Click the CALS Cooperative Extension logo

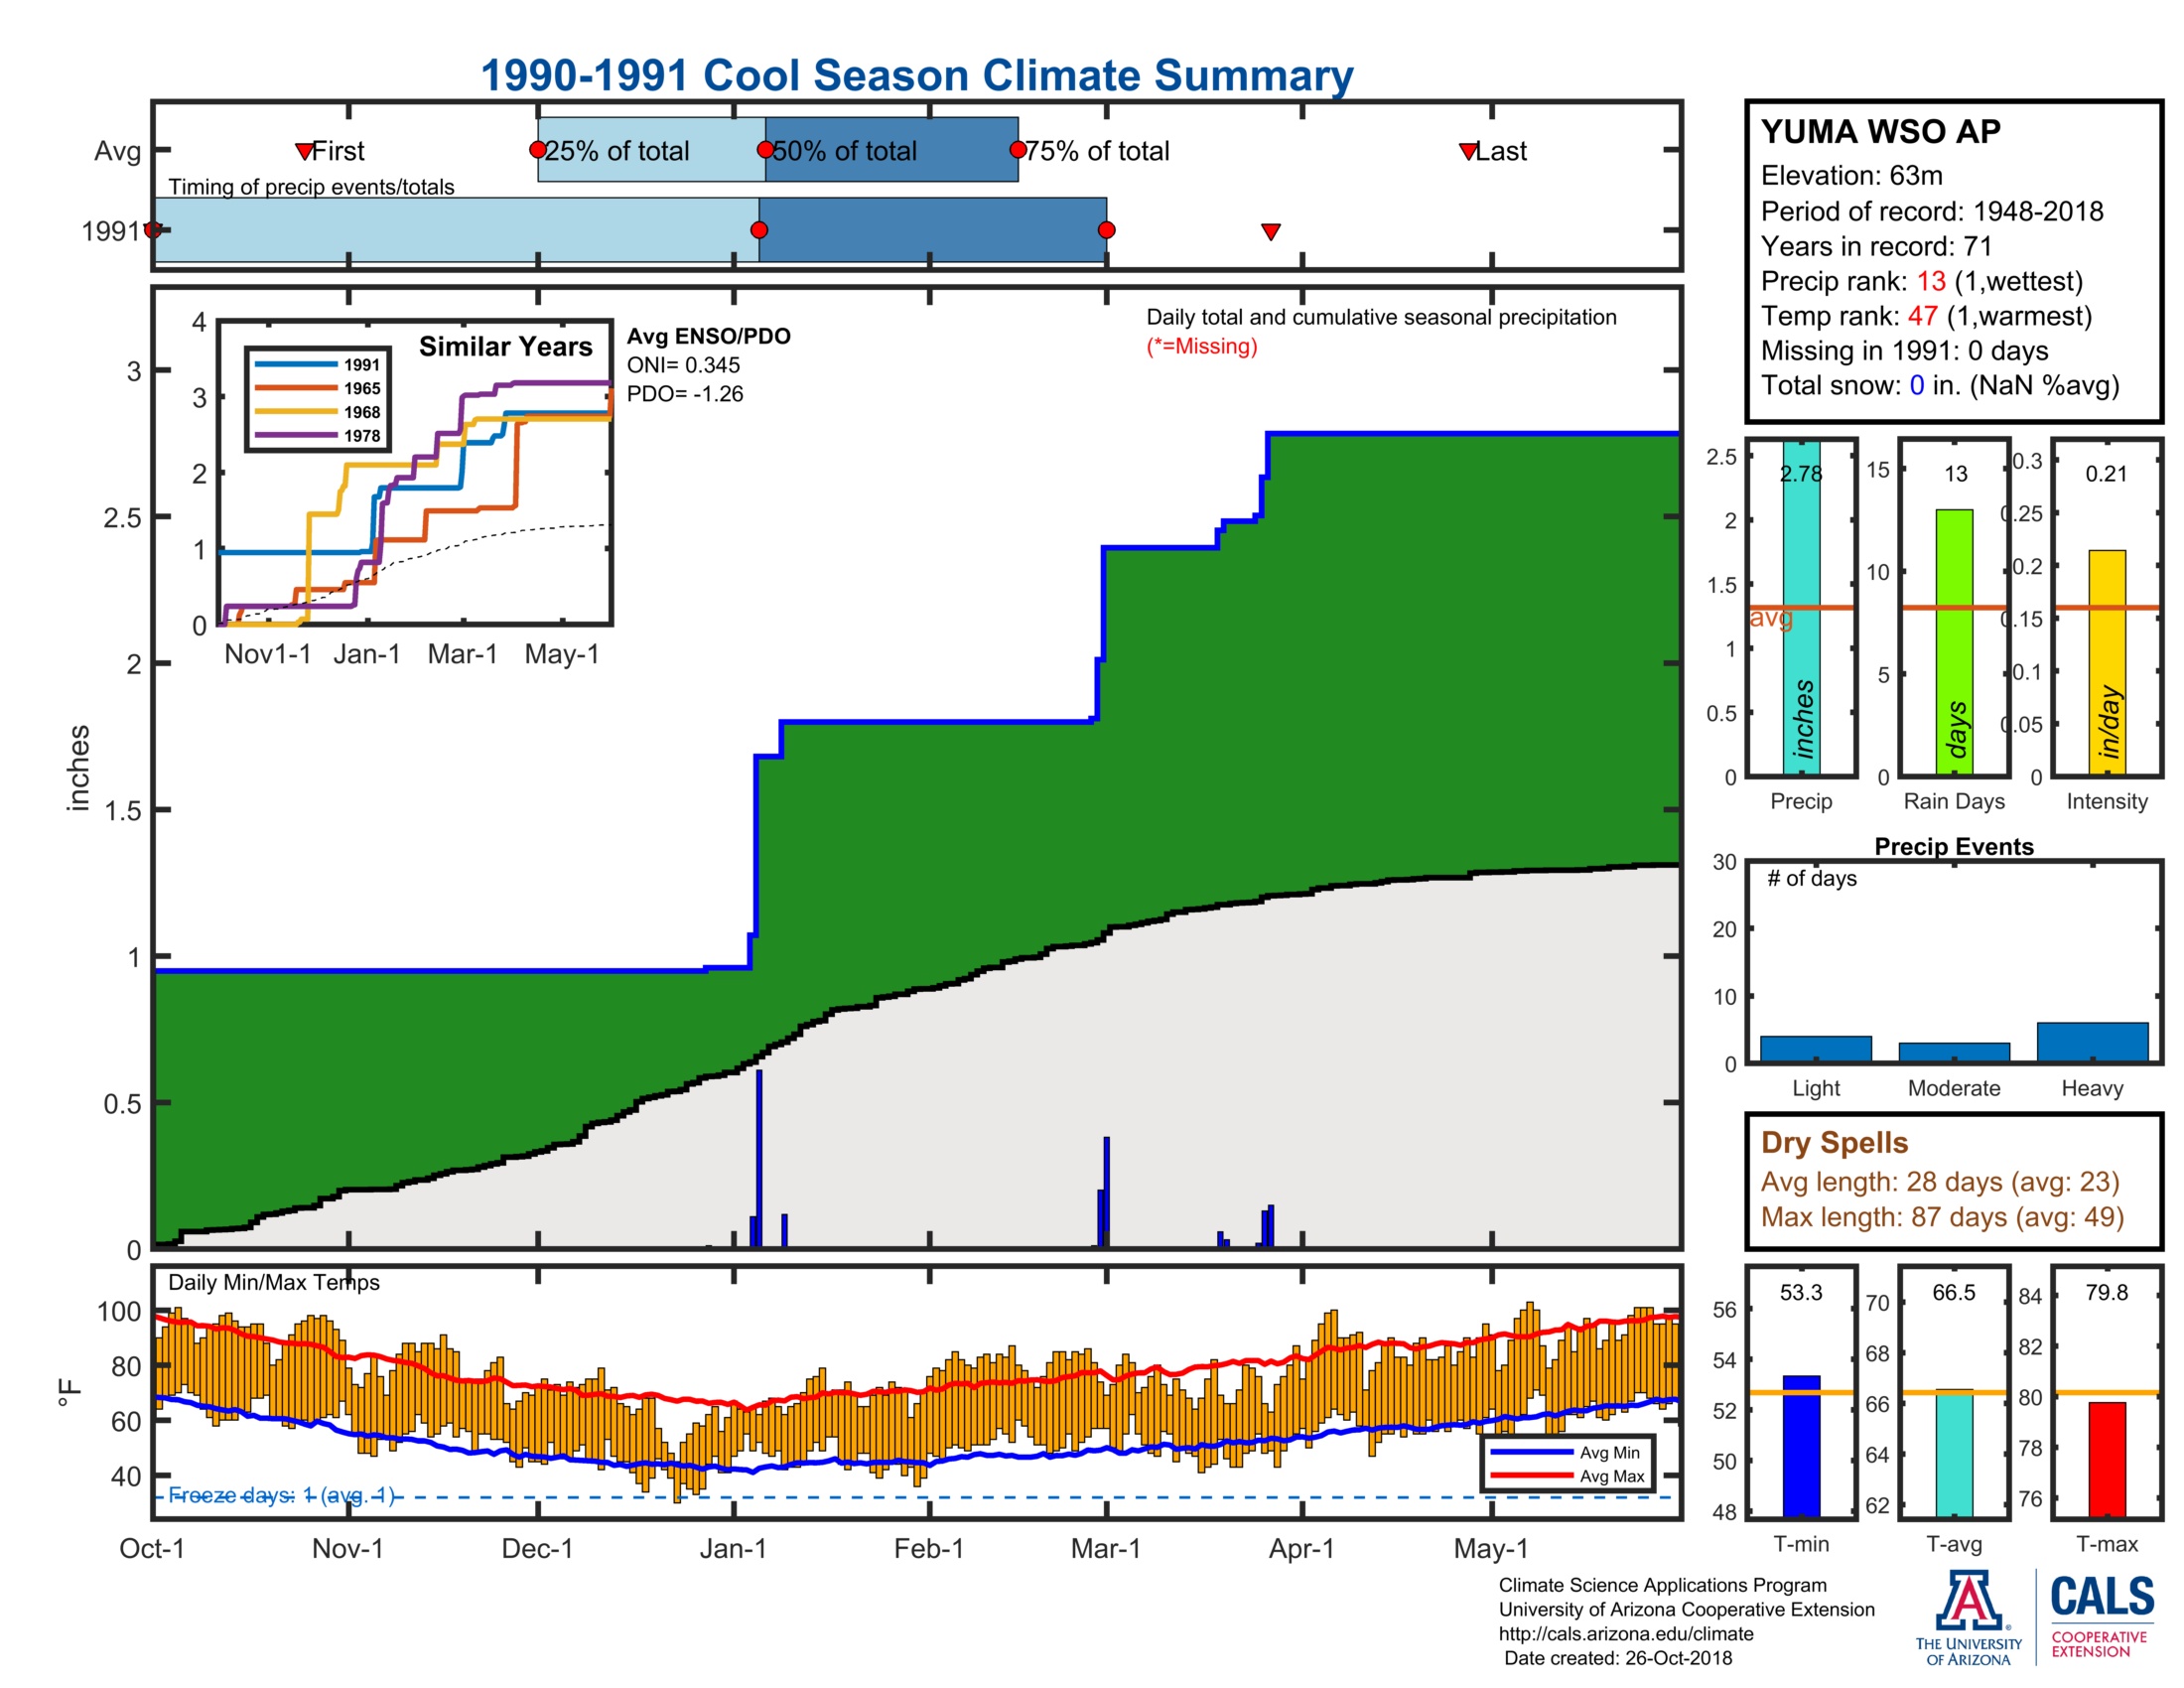2101,1615
